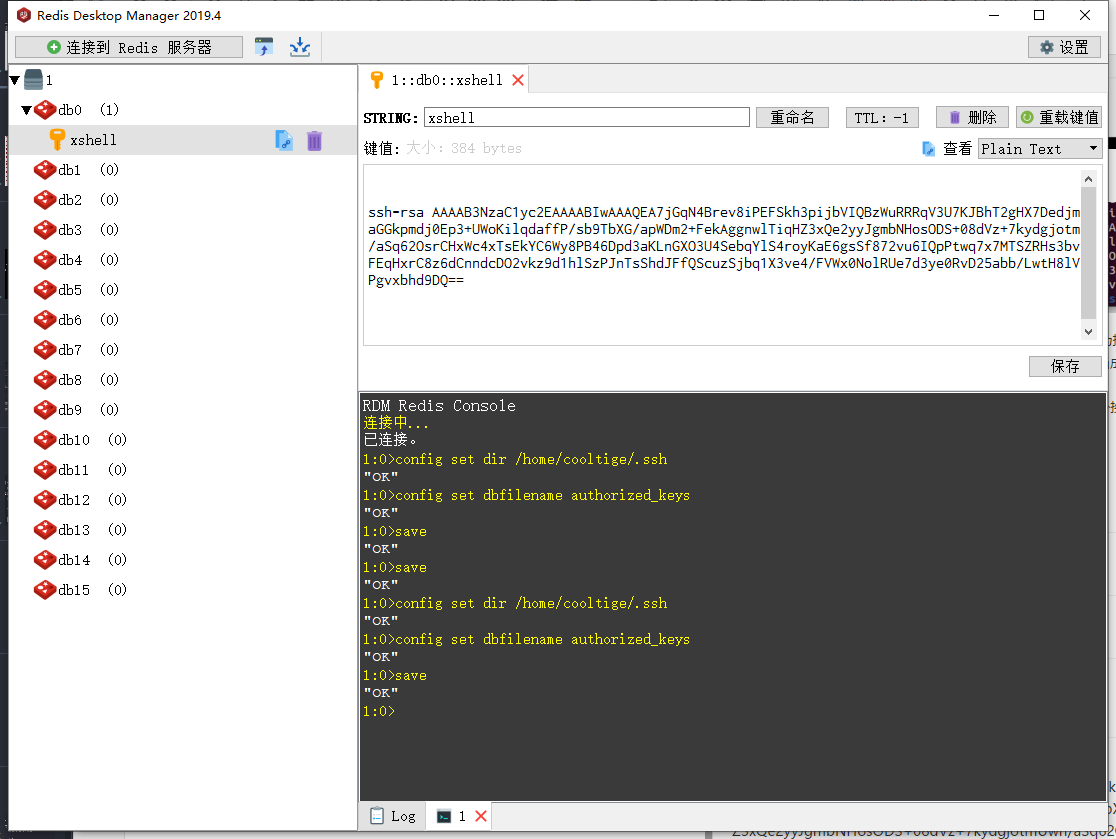The width and height of the screenshot is (1116, 839).
Task: Click the value editor scrollbar thumb
Action: coord(1088,253)
